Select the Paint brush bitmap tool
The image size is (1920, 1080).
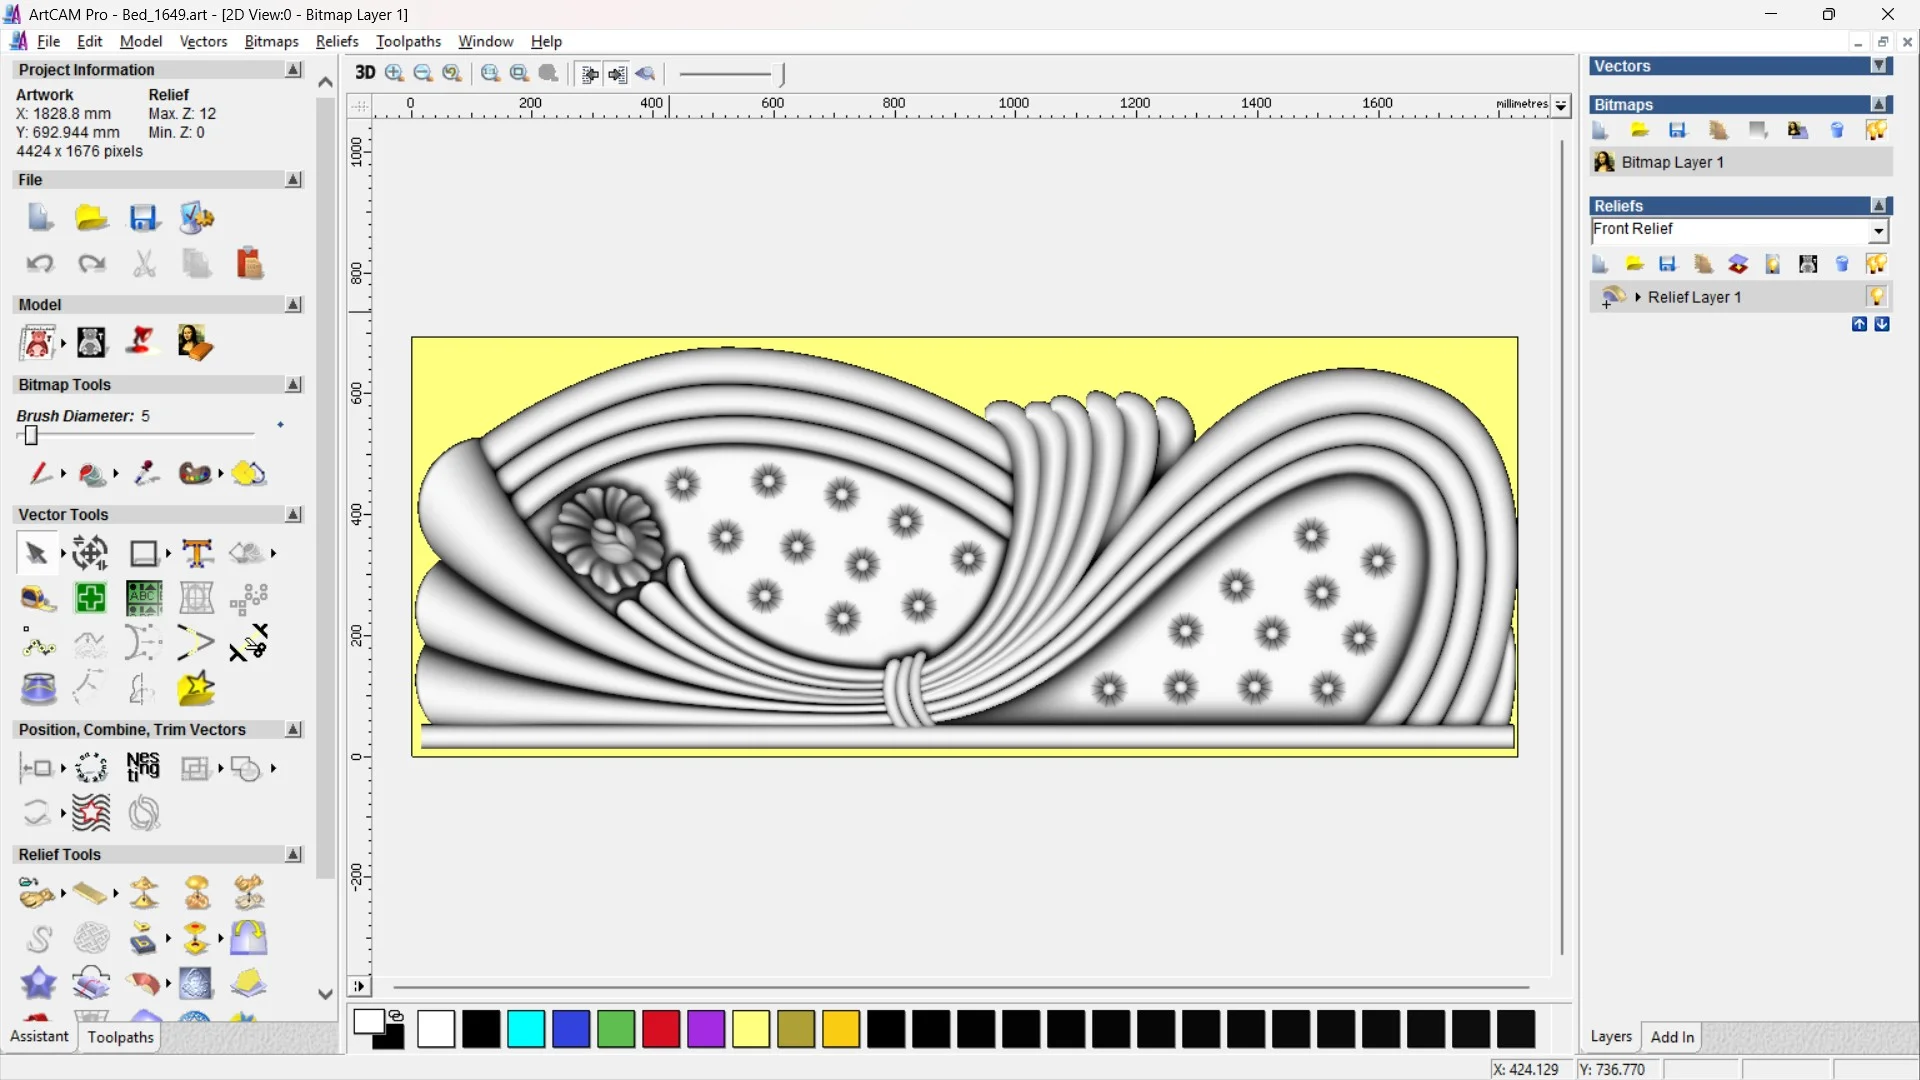[40, 473]
